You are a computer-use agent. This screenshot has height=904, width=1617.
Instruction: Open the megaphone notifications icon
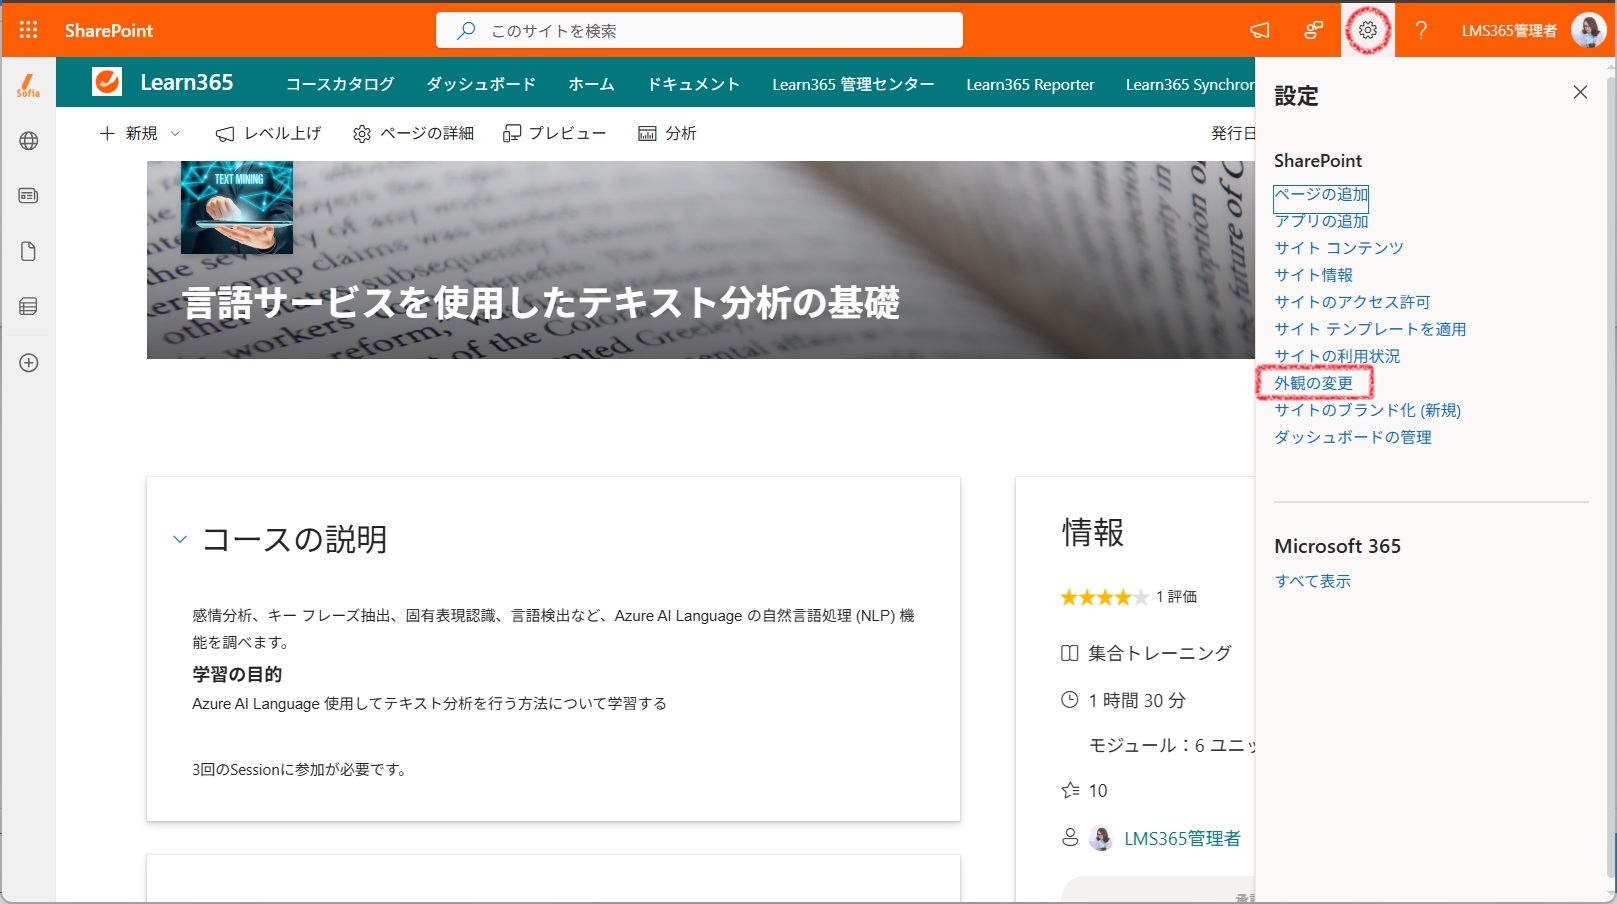pos(1260,30)
